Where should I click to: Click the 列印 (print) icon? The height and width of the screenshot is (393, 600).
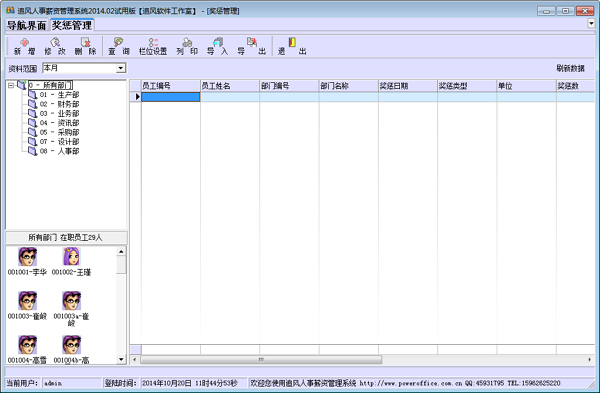(187, 46)
